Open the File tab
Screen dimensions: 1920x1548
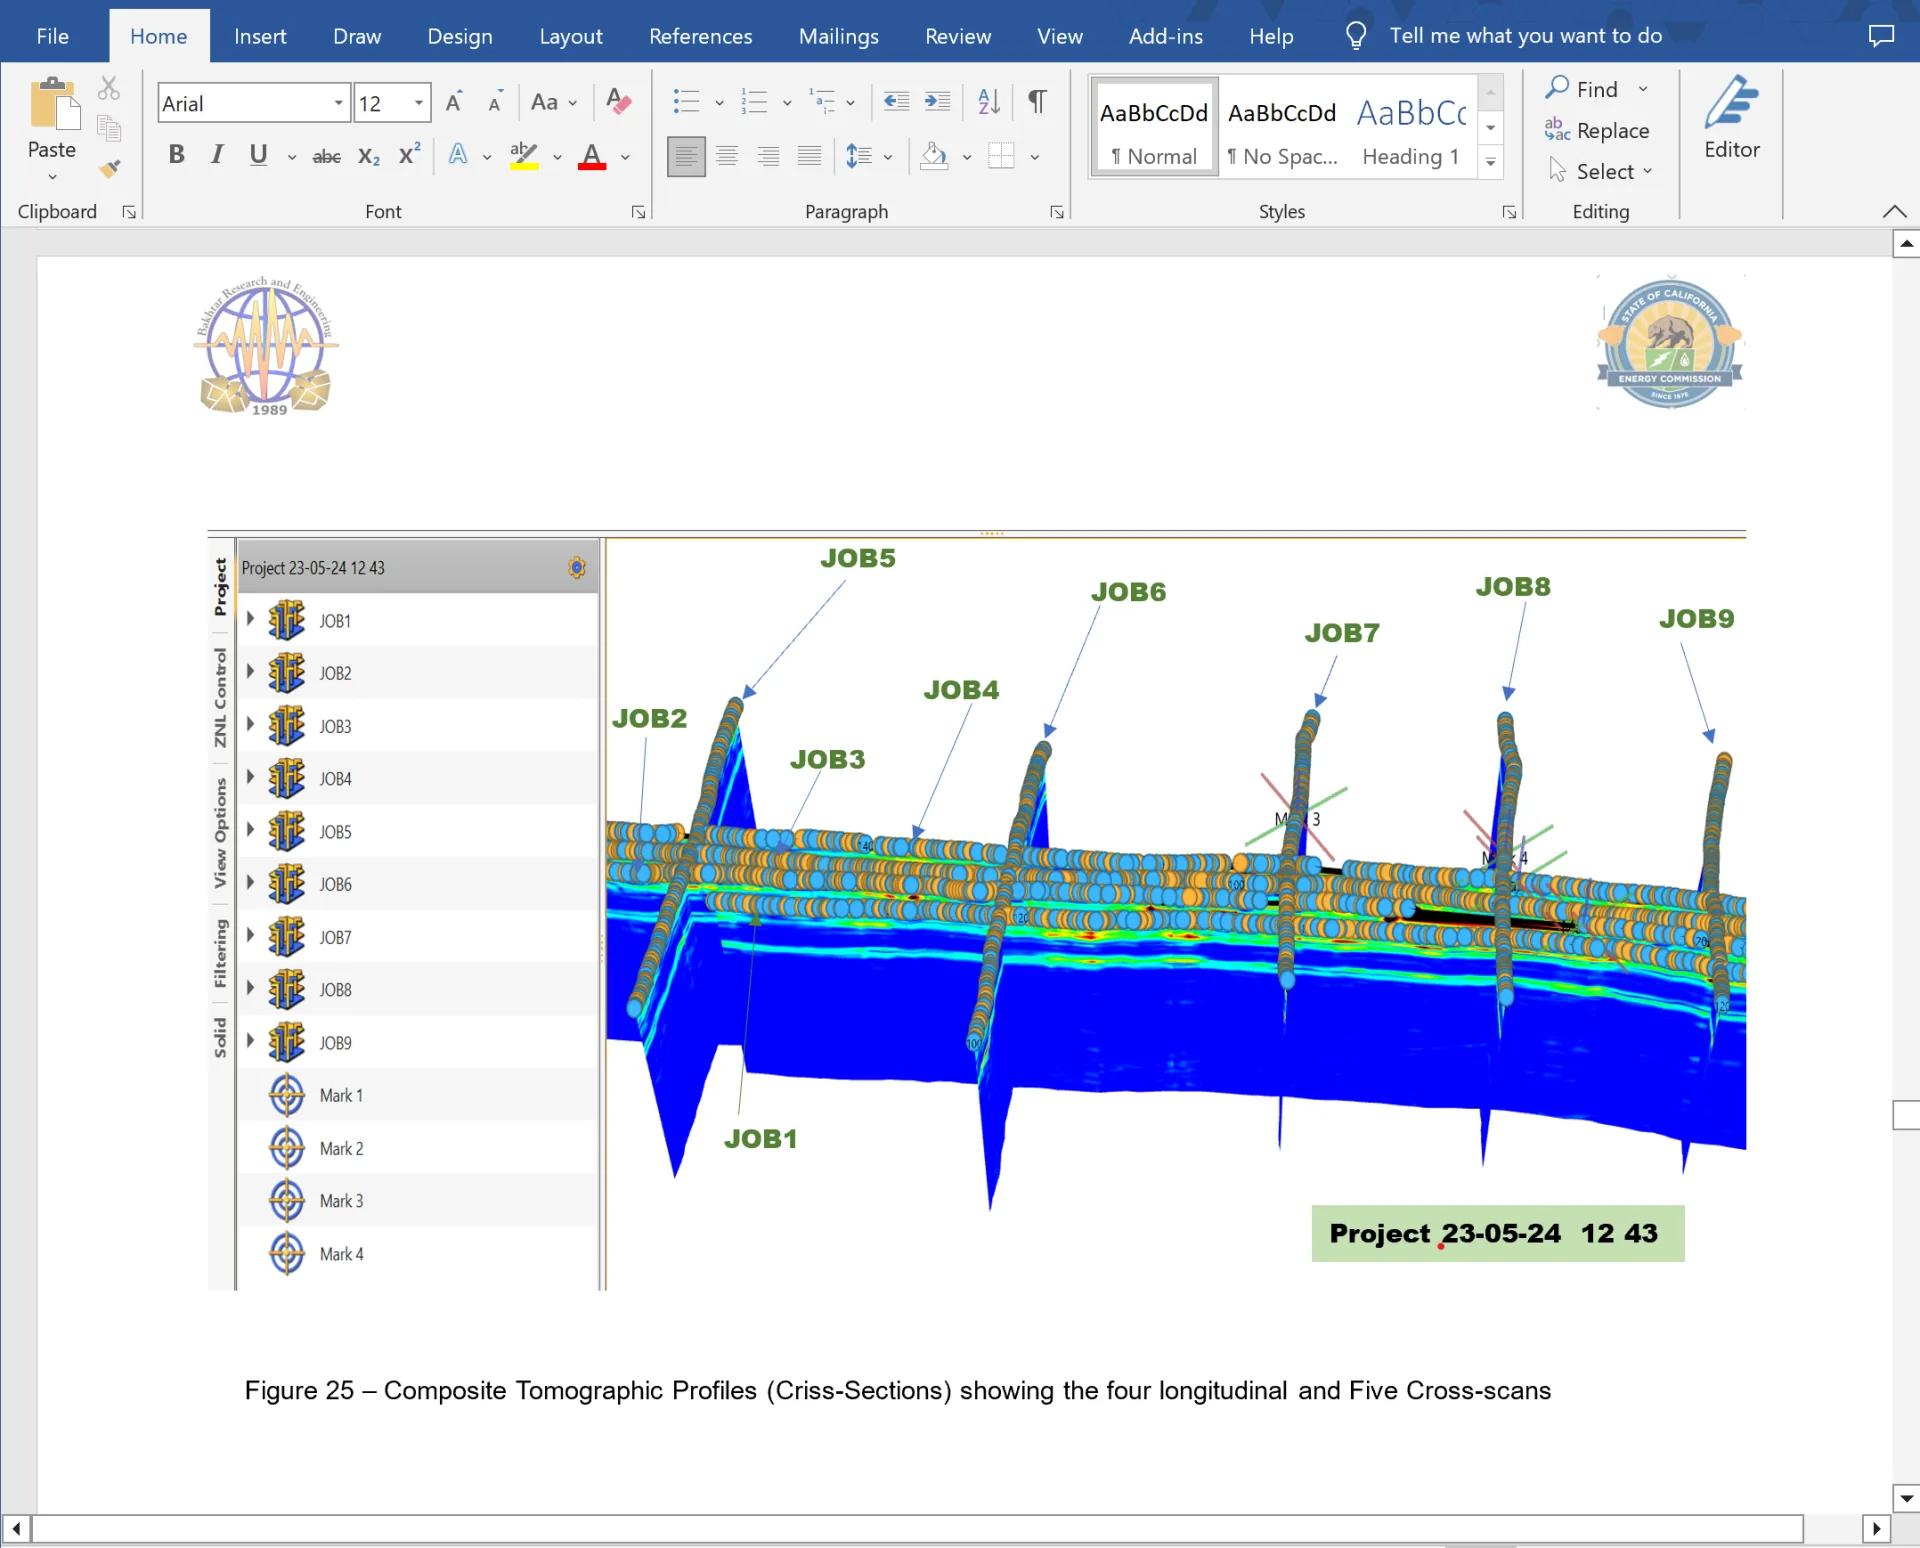pyautogui.click(x=52, y=36)
